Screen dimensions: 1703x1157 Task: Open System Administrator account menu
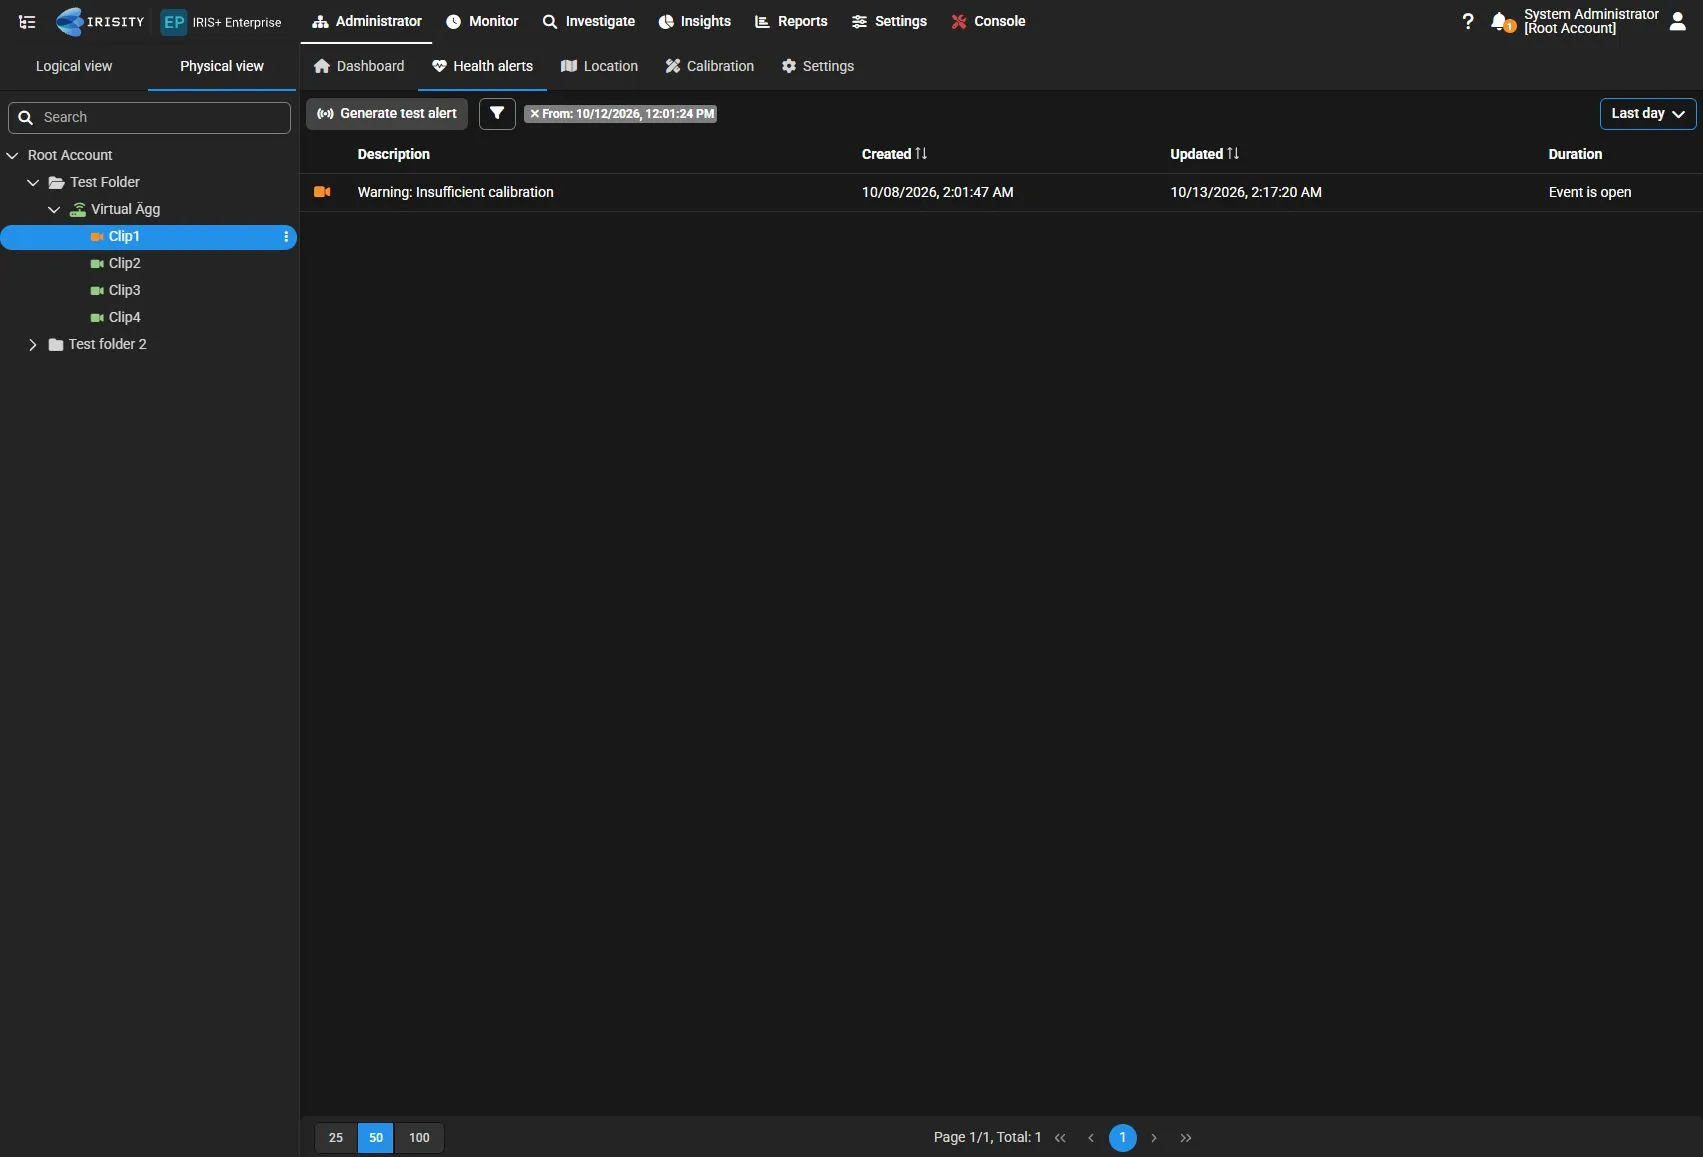pos(1591,21)
